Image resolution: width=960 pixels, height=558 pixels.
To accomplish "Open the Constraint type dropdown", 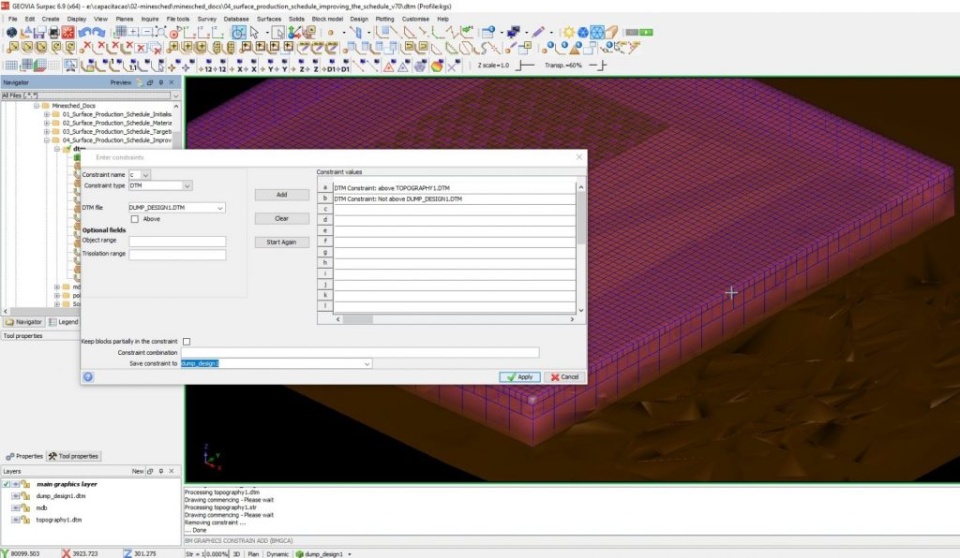I will (187, 186).
